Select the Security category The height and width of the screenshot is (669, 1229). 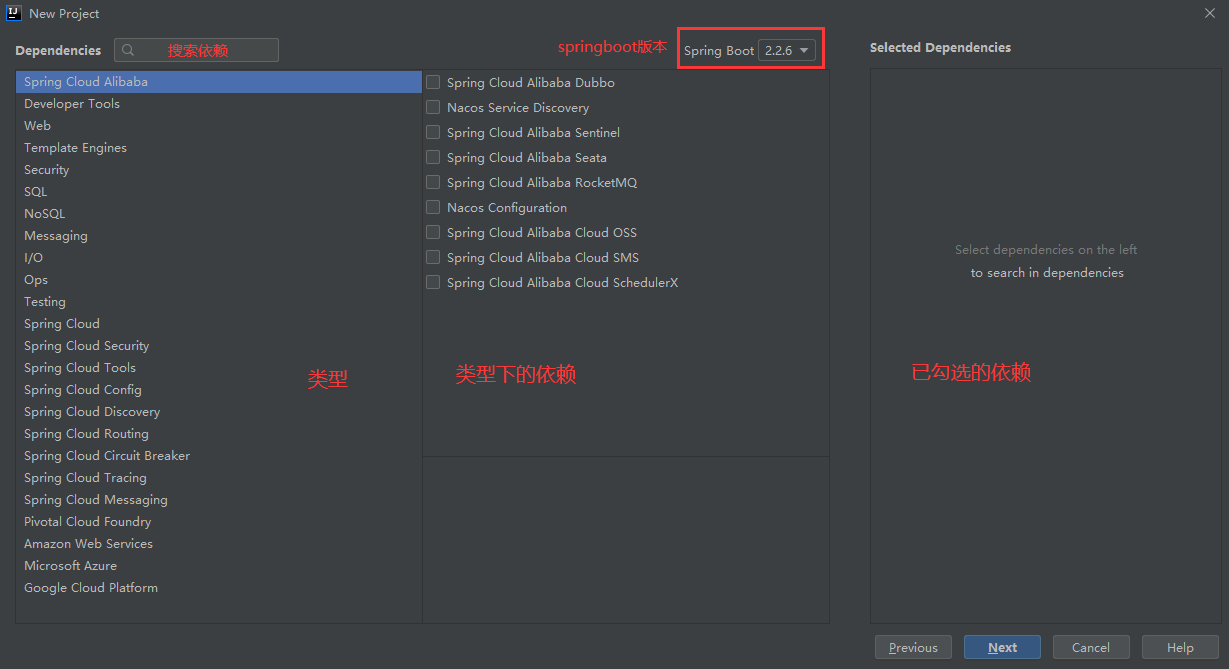pyautogui.click(x=219, y=170)
